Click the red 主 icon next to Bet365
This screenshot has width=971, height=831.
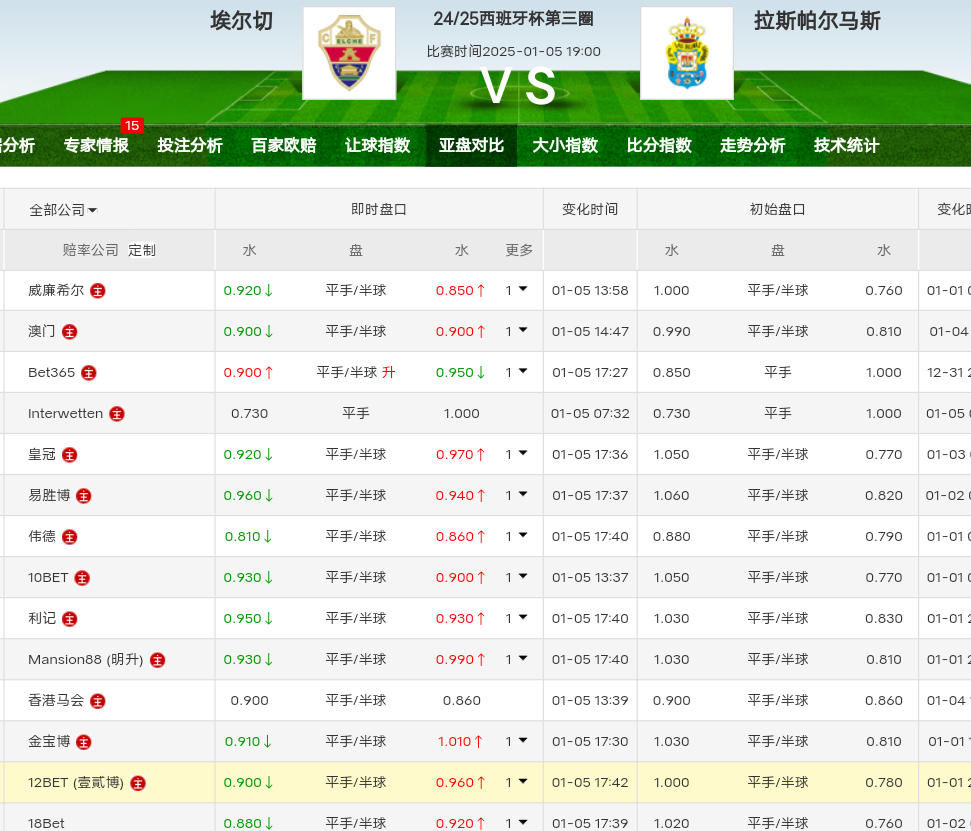tap(89, 373)
